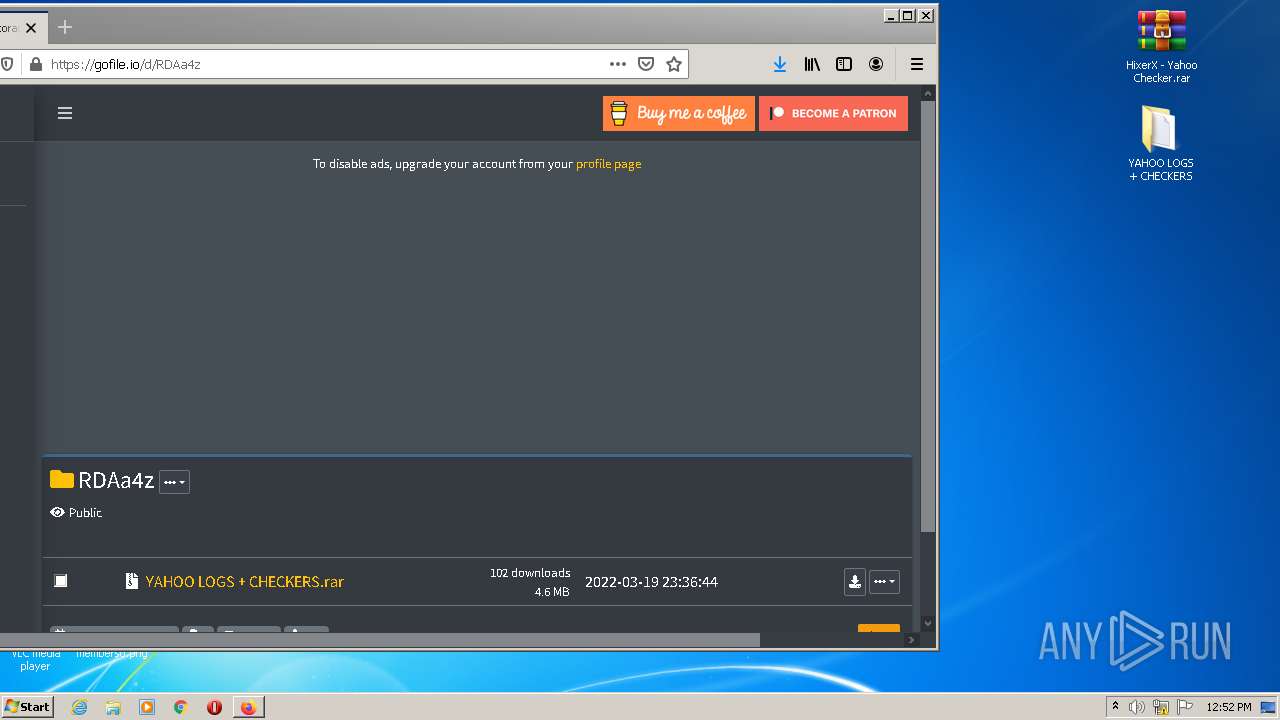The image size is (1280, 720).
Task: Click the network tray icon
Action: 1161,707
